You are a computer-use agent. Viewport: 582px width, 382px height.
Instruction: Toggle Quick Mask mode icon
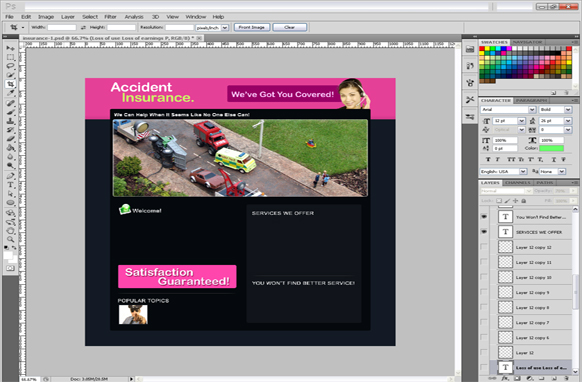(x=10, y=268)
